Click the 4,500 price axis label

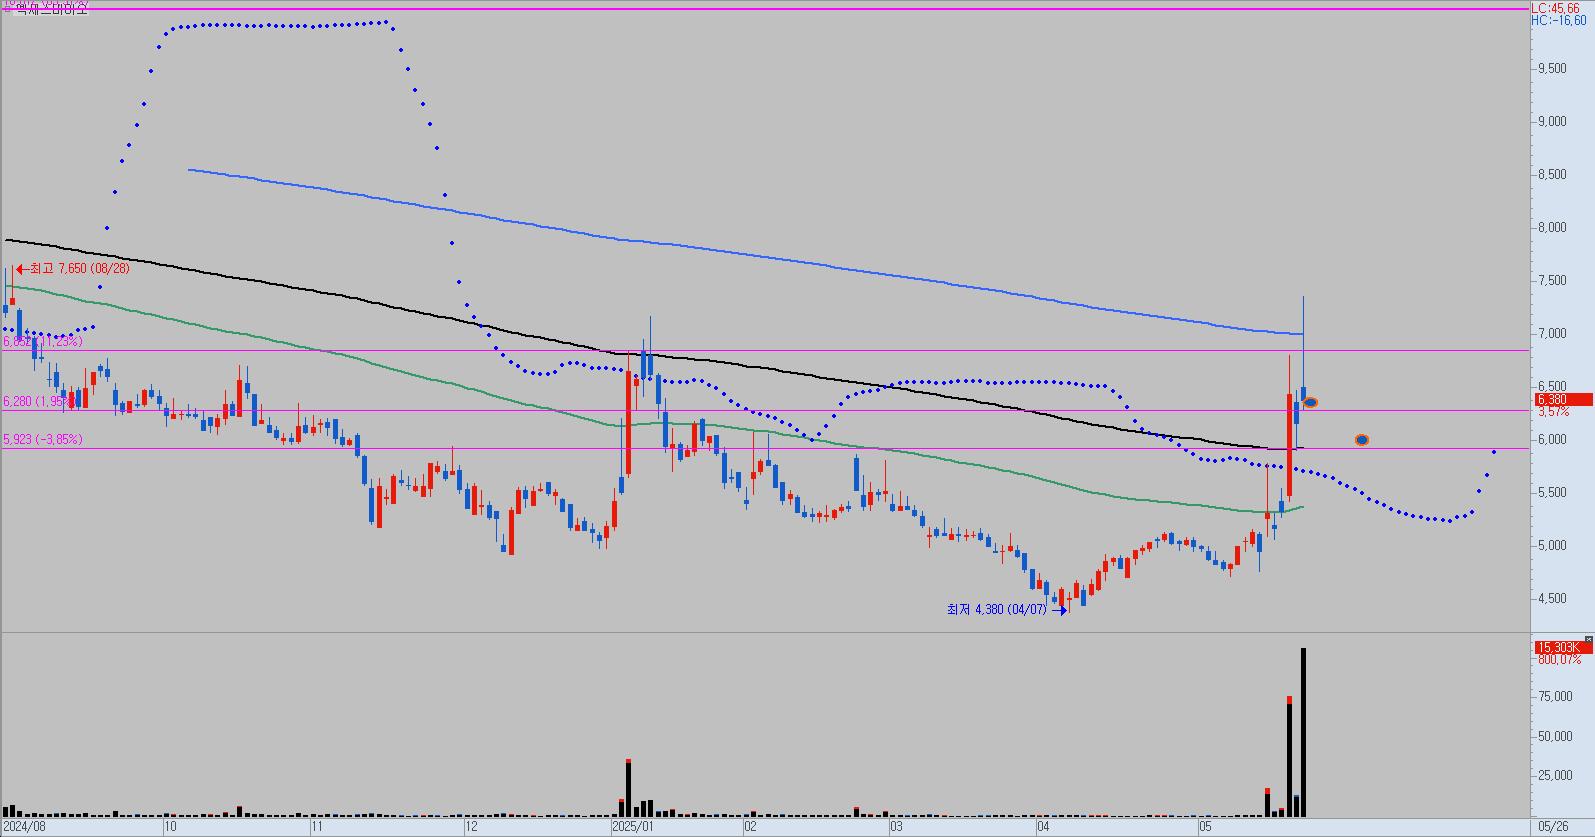[x=1552, y=599]
